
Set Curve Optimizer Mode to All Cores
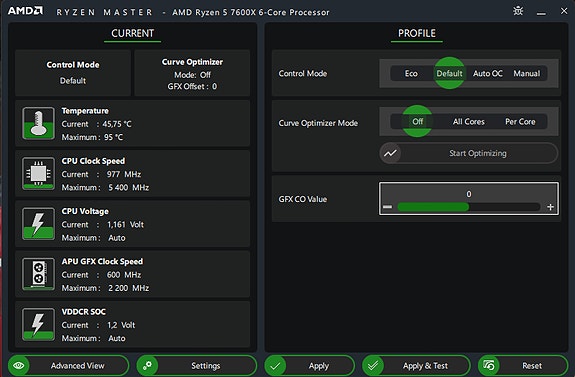[469, 121]
